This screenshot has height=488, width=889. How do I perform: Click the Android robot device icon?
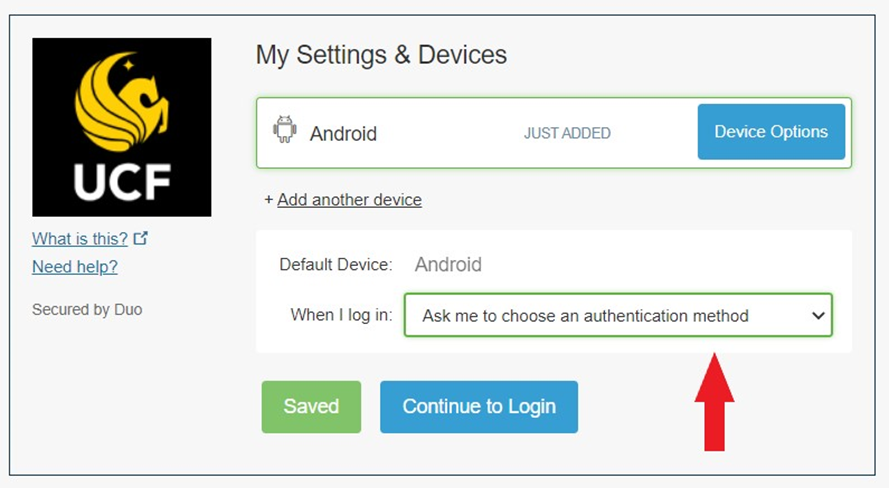point(285,129)
